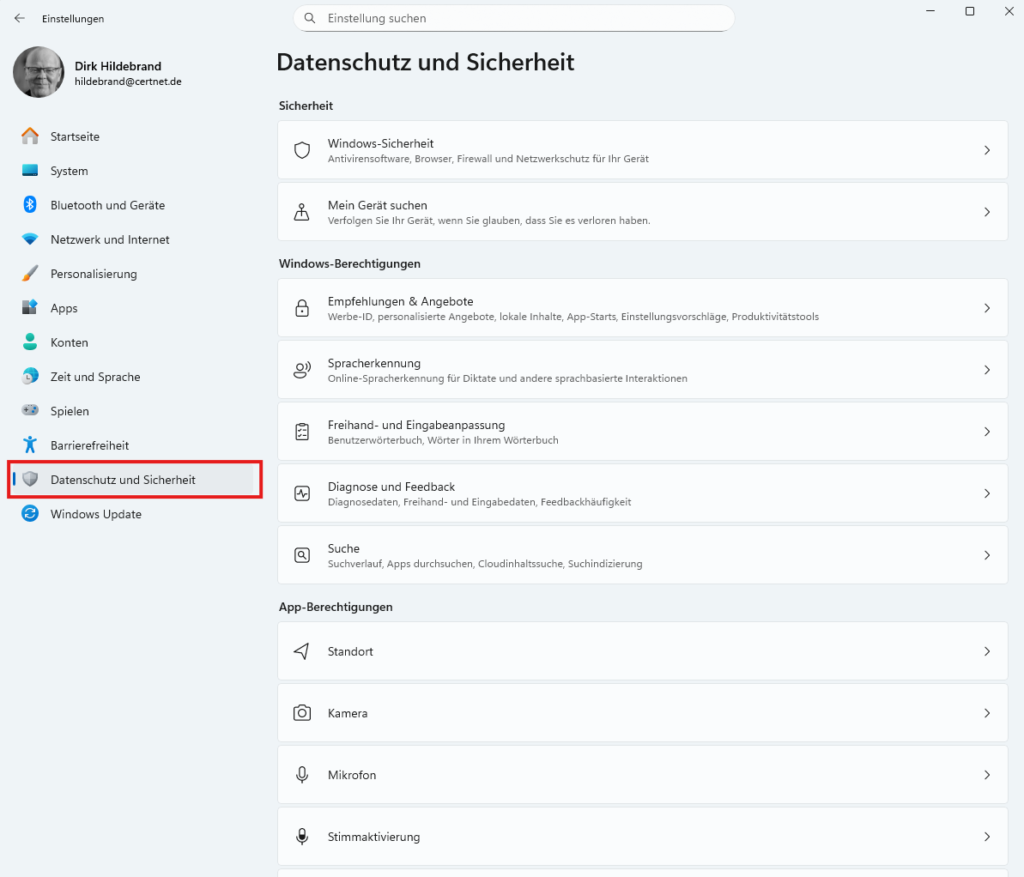The height and width of the screenshot is (877, 1024).
Task: Click the Standort arrow icon
Action: 302,651
